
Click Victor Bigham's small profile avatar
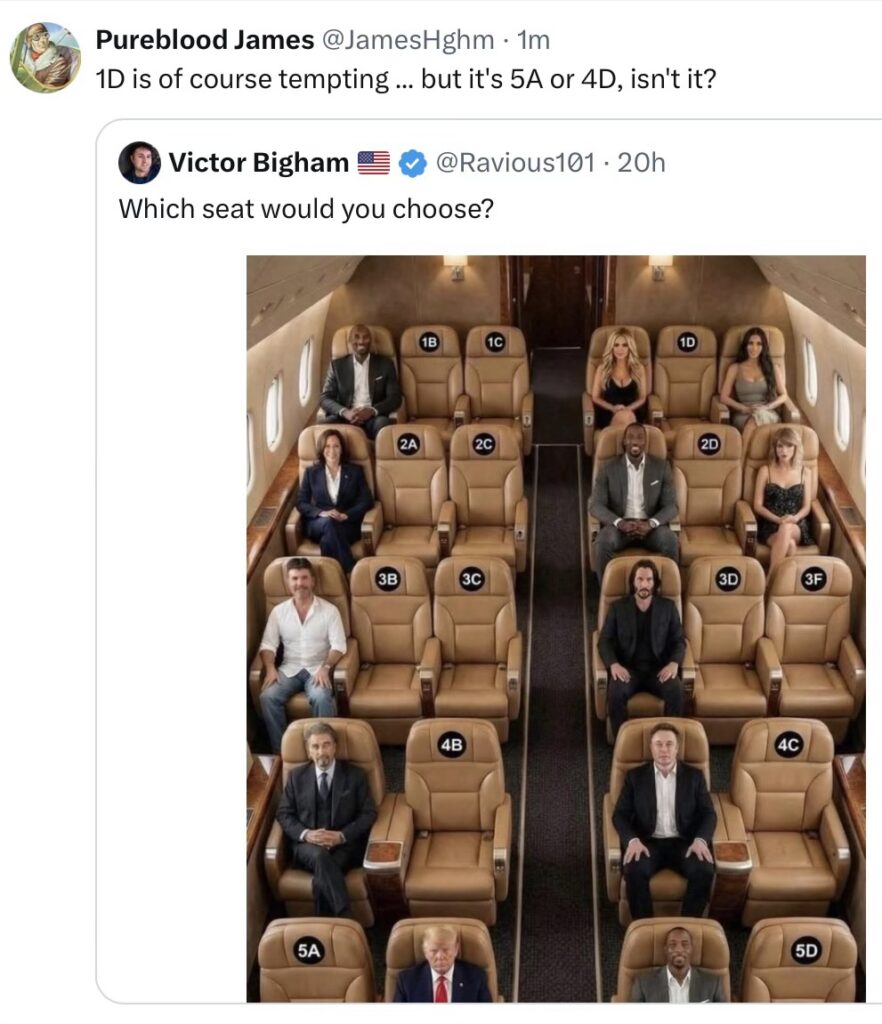tap(139, 162)
